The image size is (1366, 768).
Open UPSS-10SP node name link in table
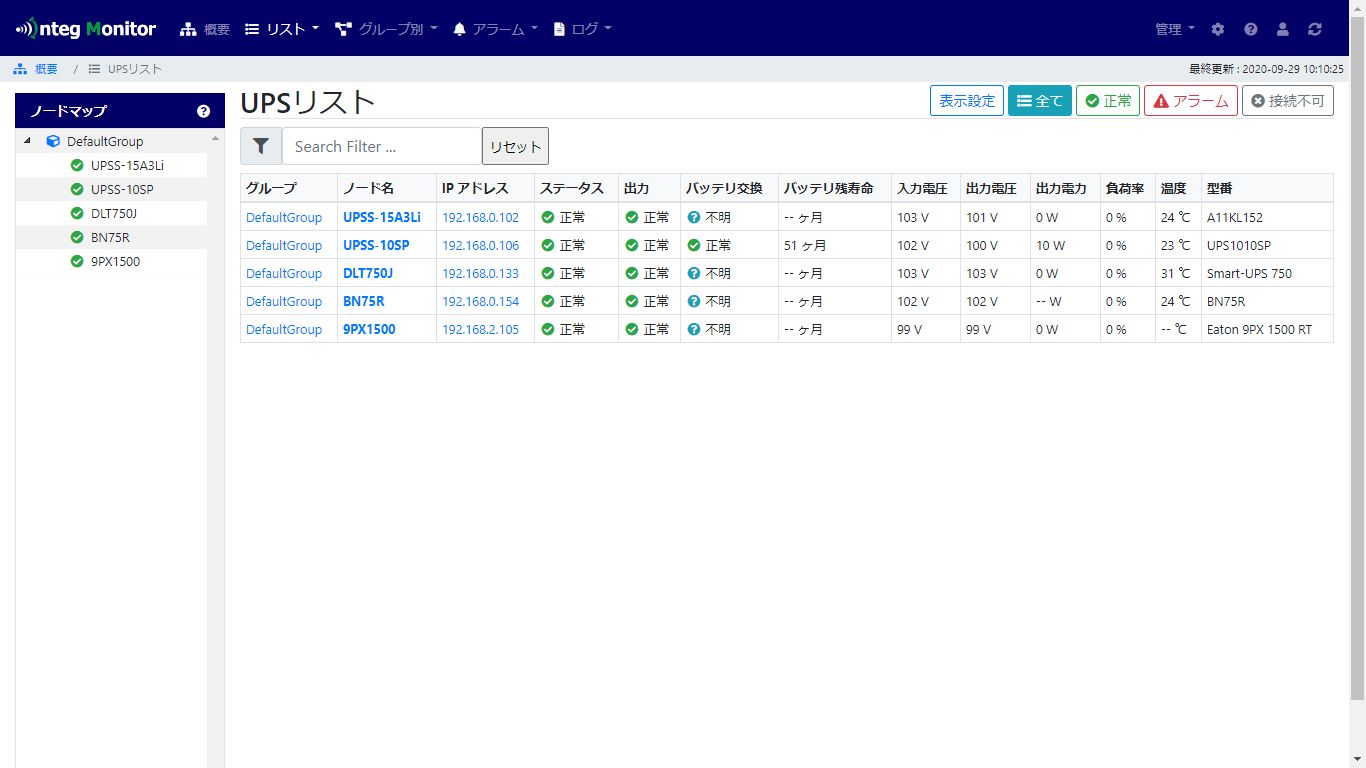(x=376, y=245)
